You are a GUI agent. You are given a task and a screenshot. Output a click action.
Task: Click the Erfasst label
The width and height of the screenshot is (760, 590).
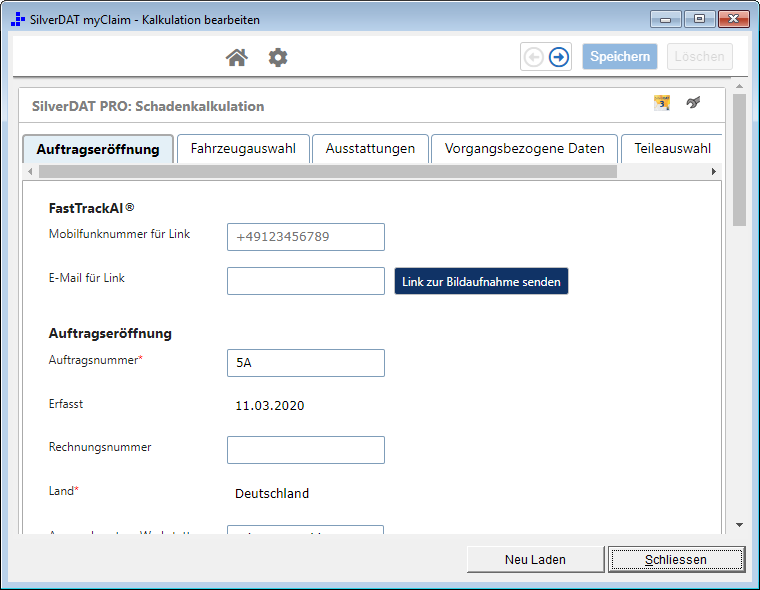point(66,404)
